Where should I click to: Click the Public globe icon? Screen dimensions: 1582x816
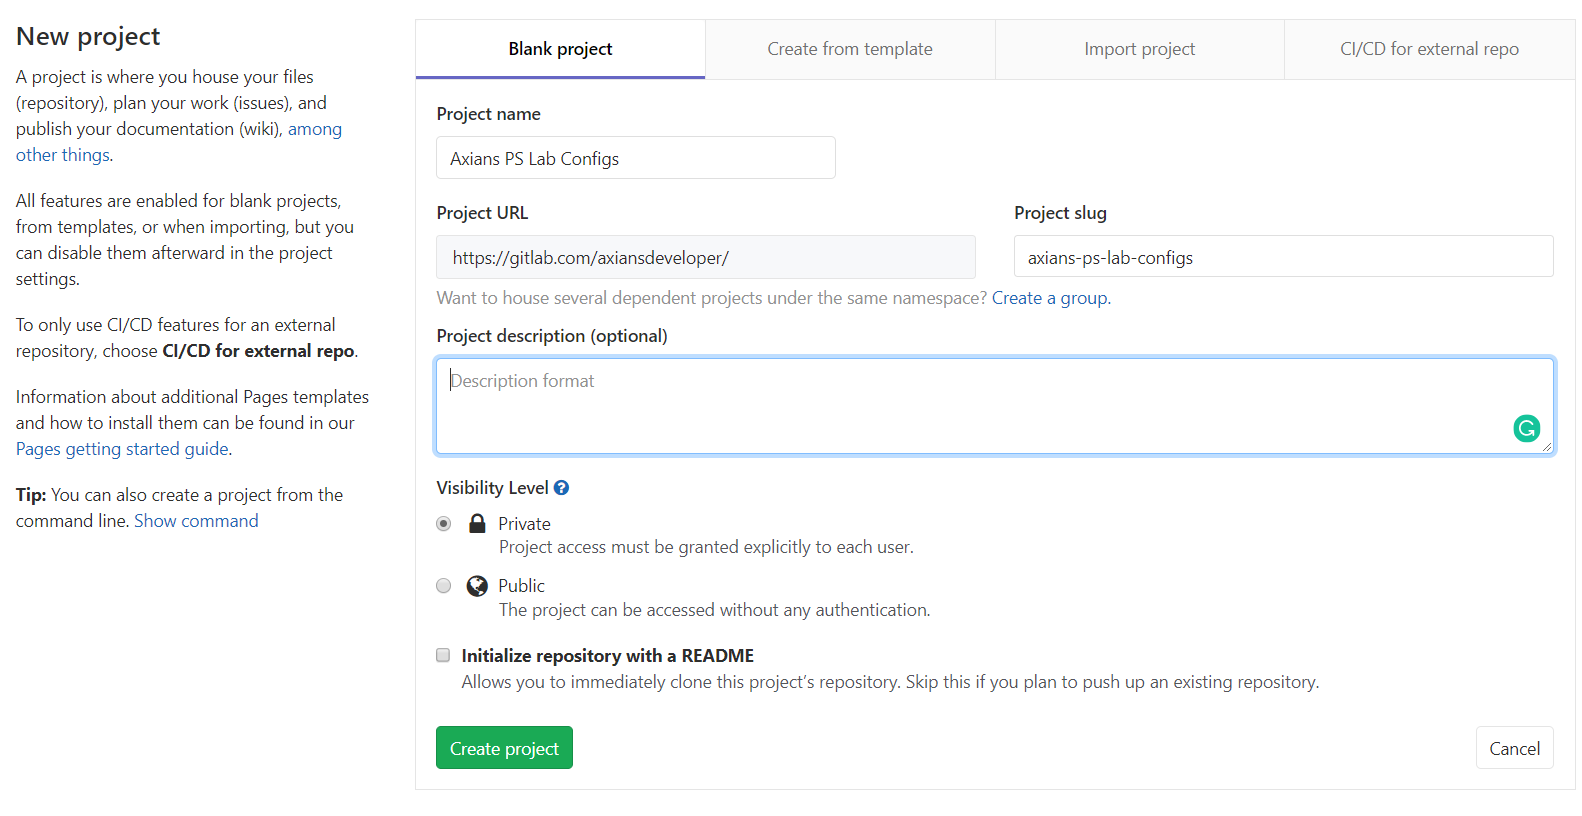point(477,586)
